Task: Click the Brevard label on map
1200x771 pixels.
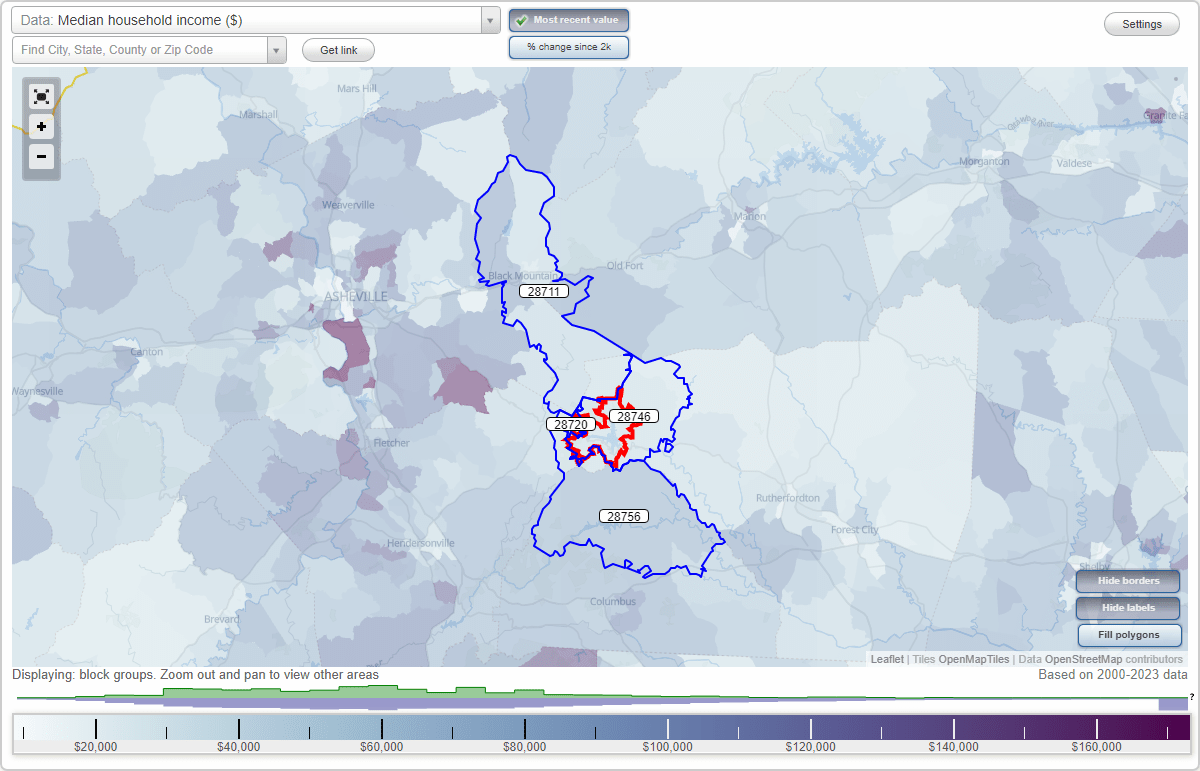Action: click(x=221, y=620)
